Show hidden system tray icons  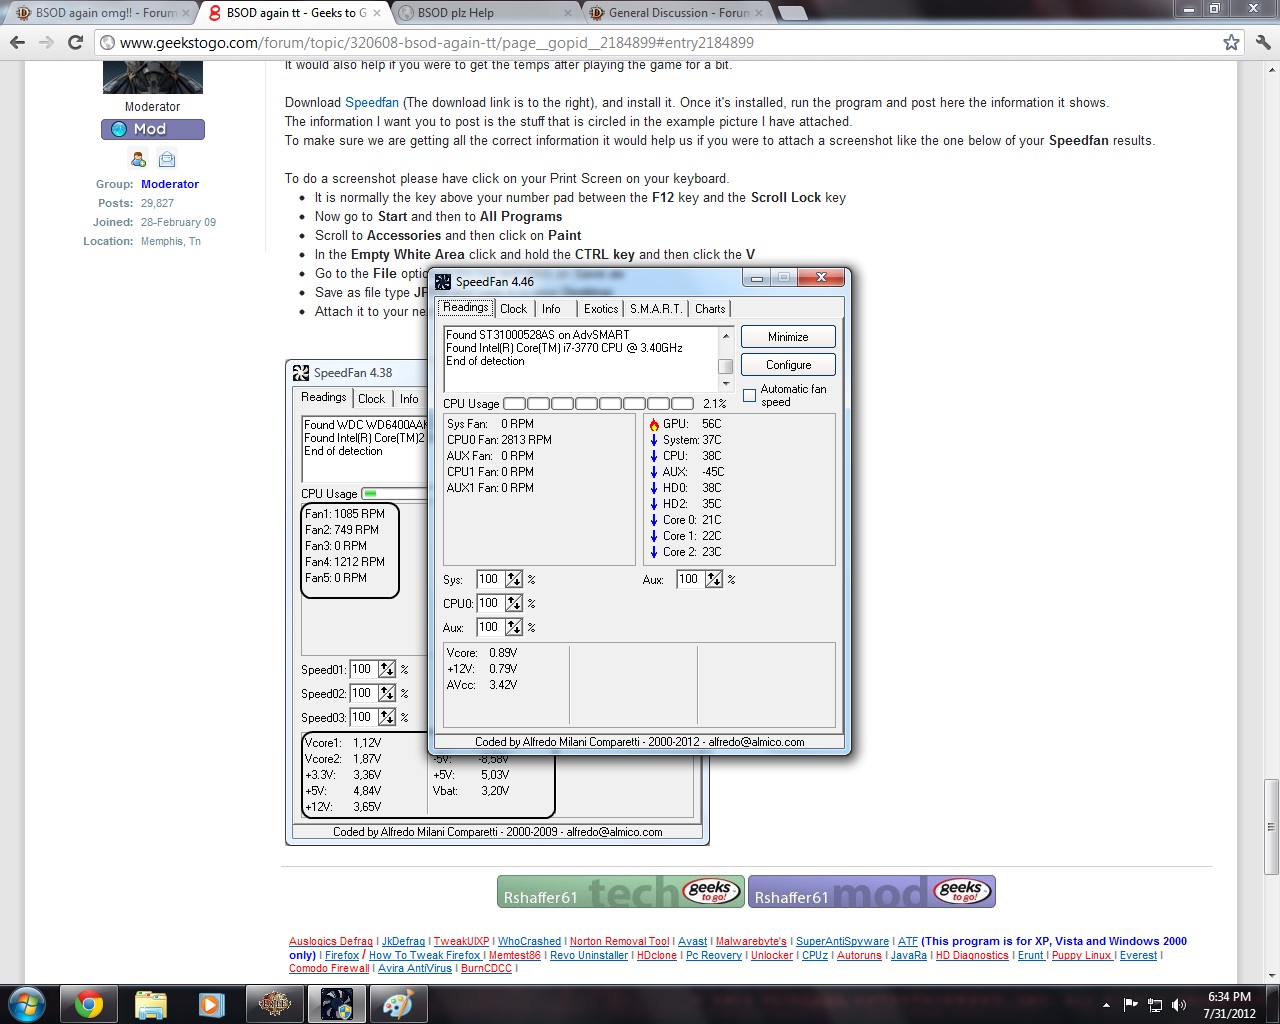[1106, 1005]
